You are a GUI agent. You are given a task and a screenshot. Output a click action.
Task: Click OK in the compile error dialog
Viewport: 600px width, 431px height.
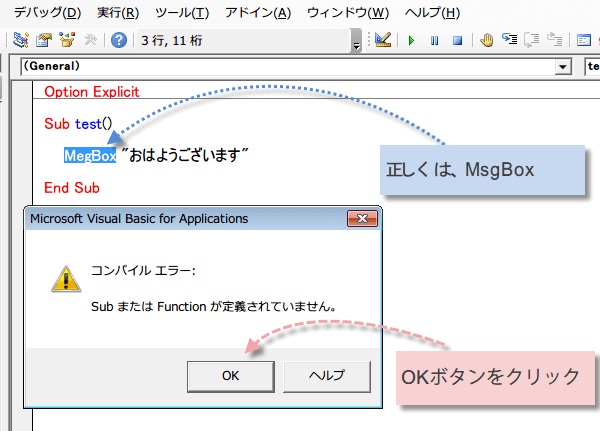(231, 376)
